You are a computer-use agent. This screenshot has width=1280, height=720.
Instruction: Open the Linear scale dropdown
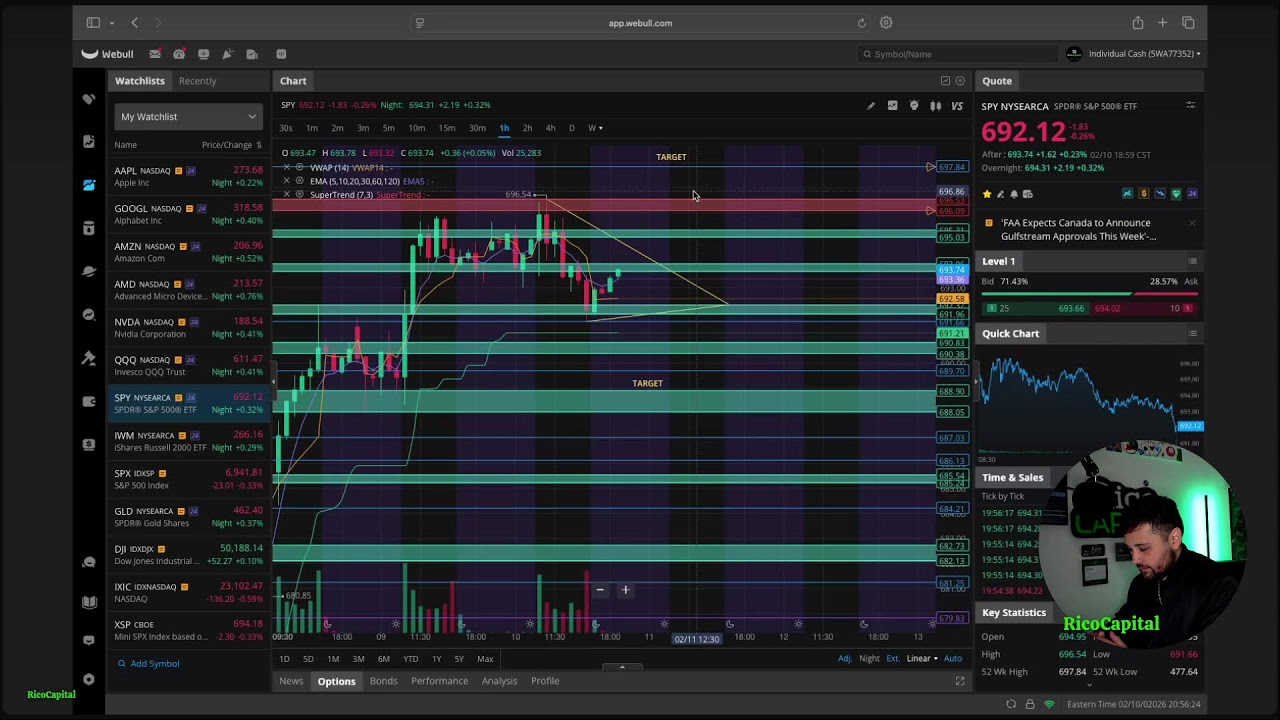pyautogui.click(x=922, y=659)
